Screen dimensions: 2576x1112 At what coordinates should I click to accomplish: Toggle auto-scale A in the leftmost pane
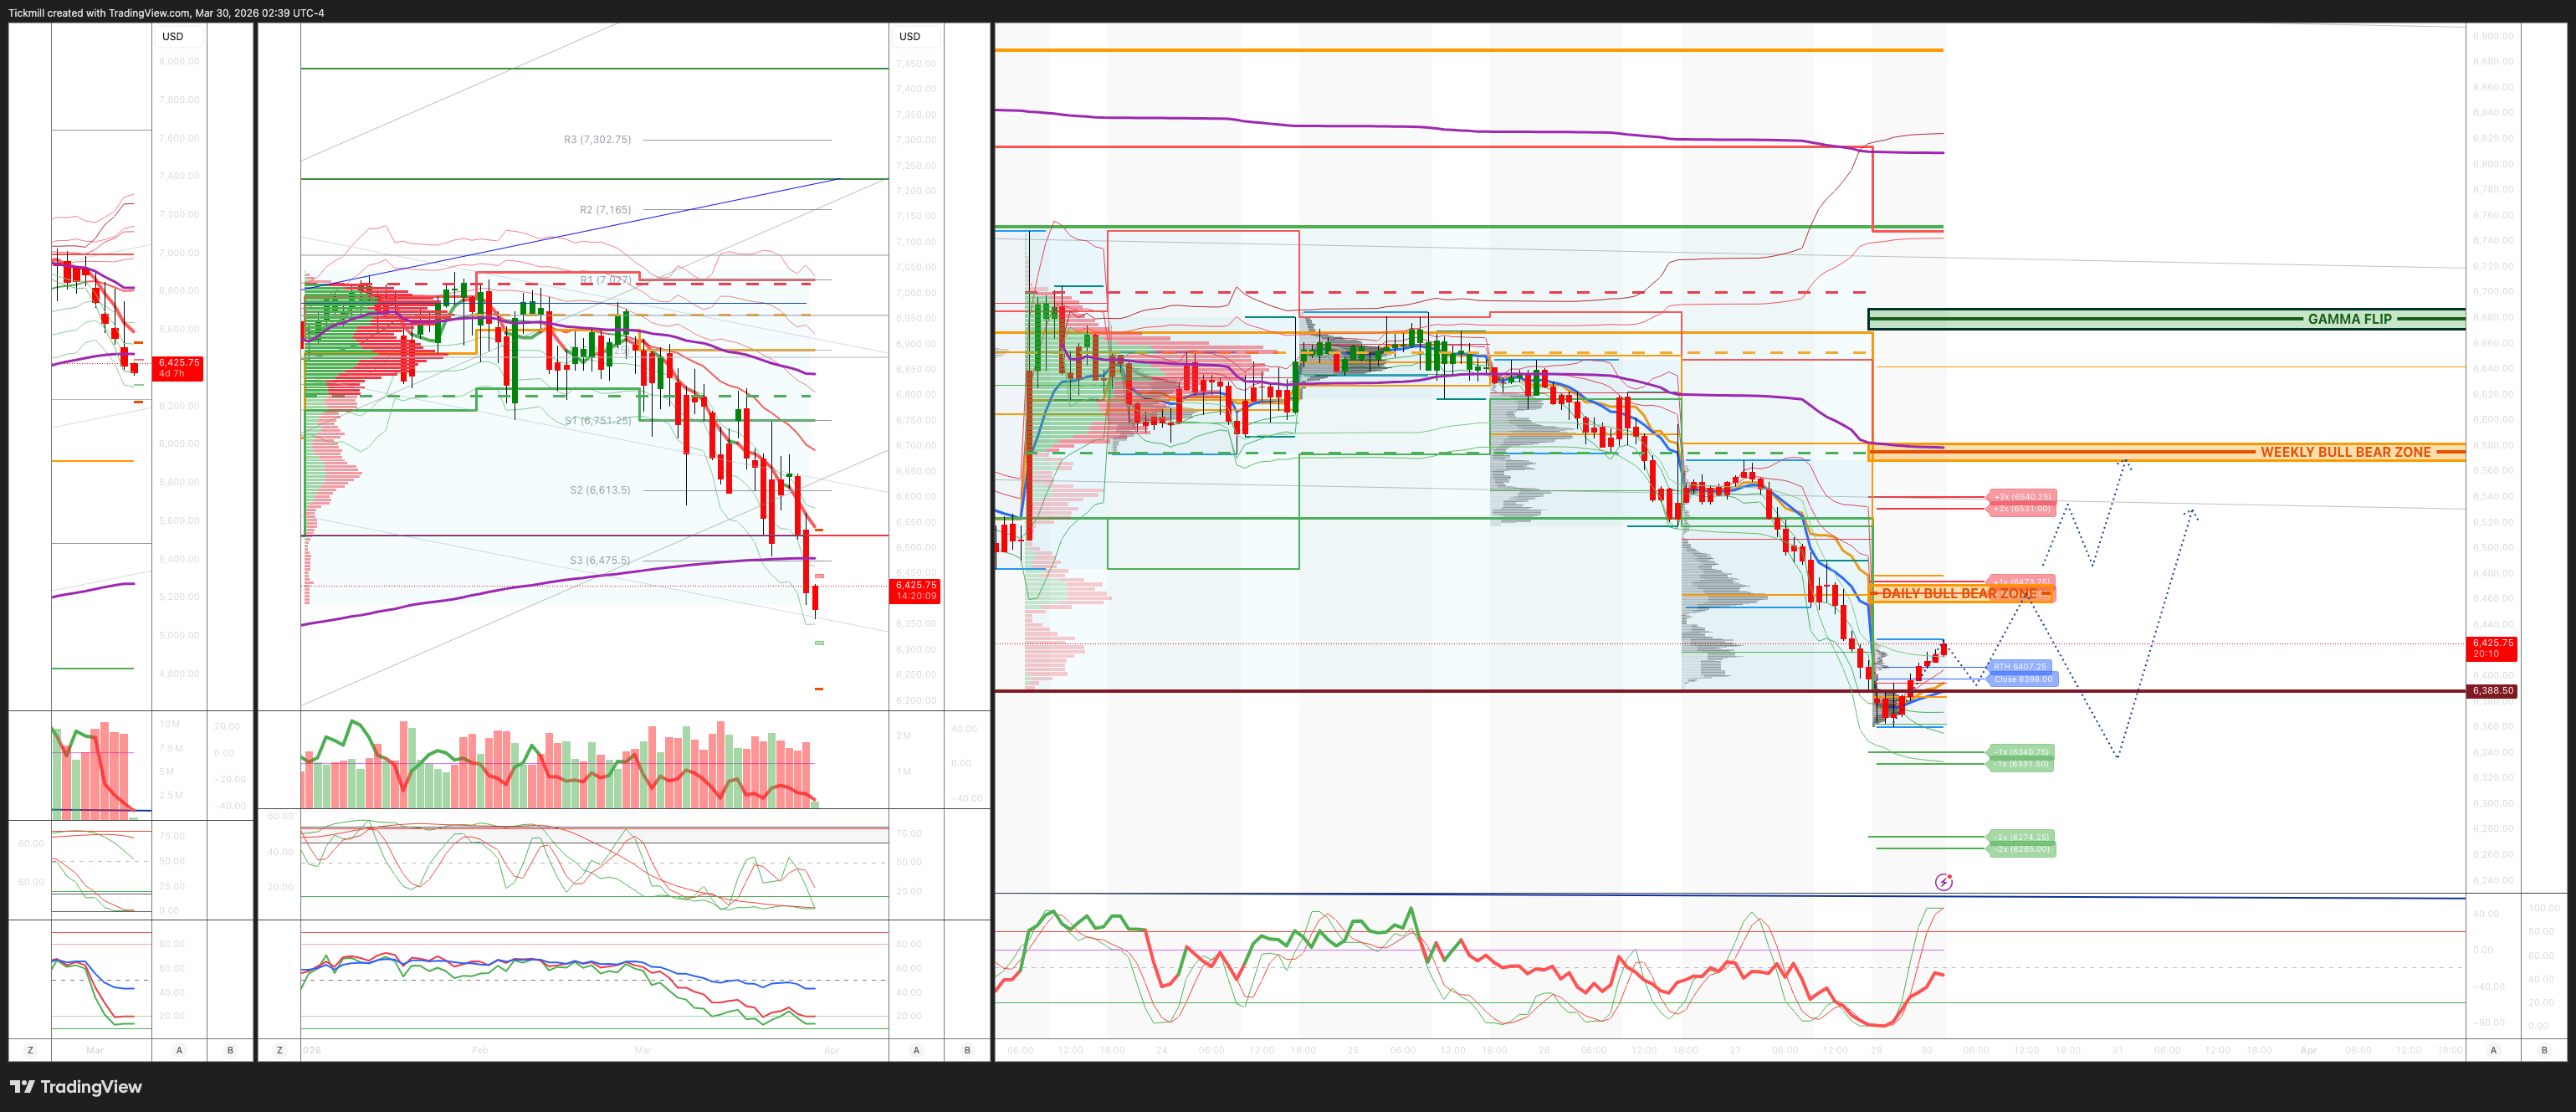pos(179,1050)
